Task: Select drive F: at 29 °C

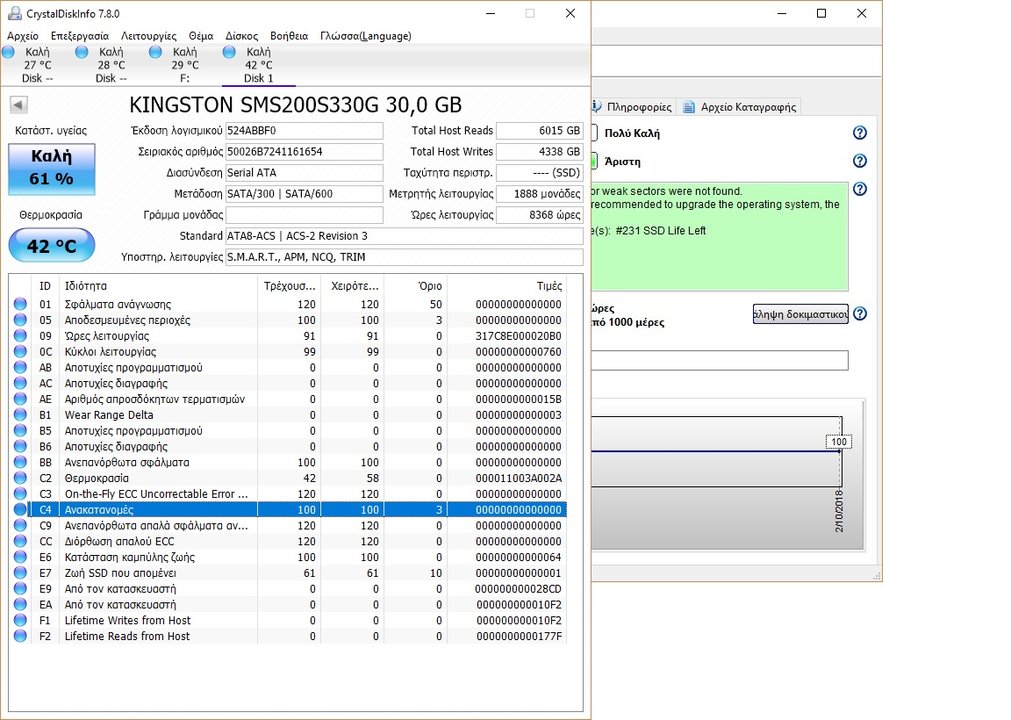Action: click(x=184, y=64)
